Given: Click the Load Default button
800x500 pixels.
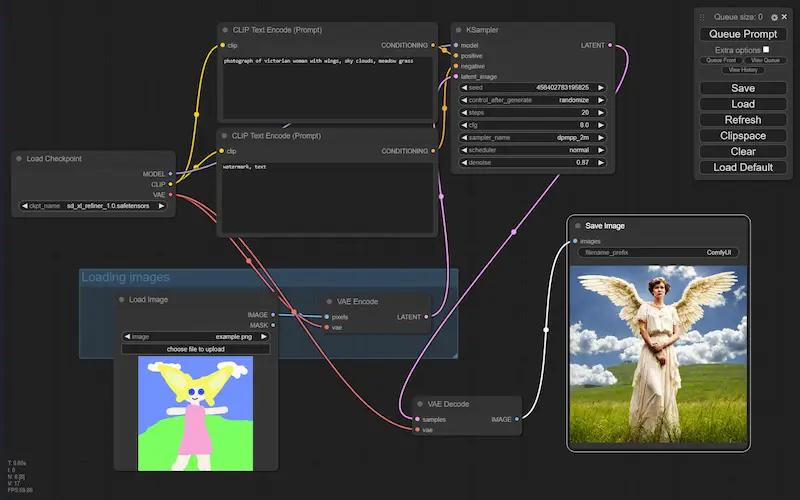Looking at the screenshot, I should coord(743,167).
